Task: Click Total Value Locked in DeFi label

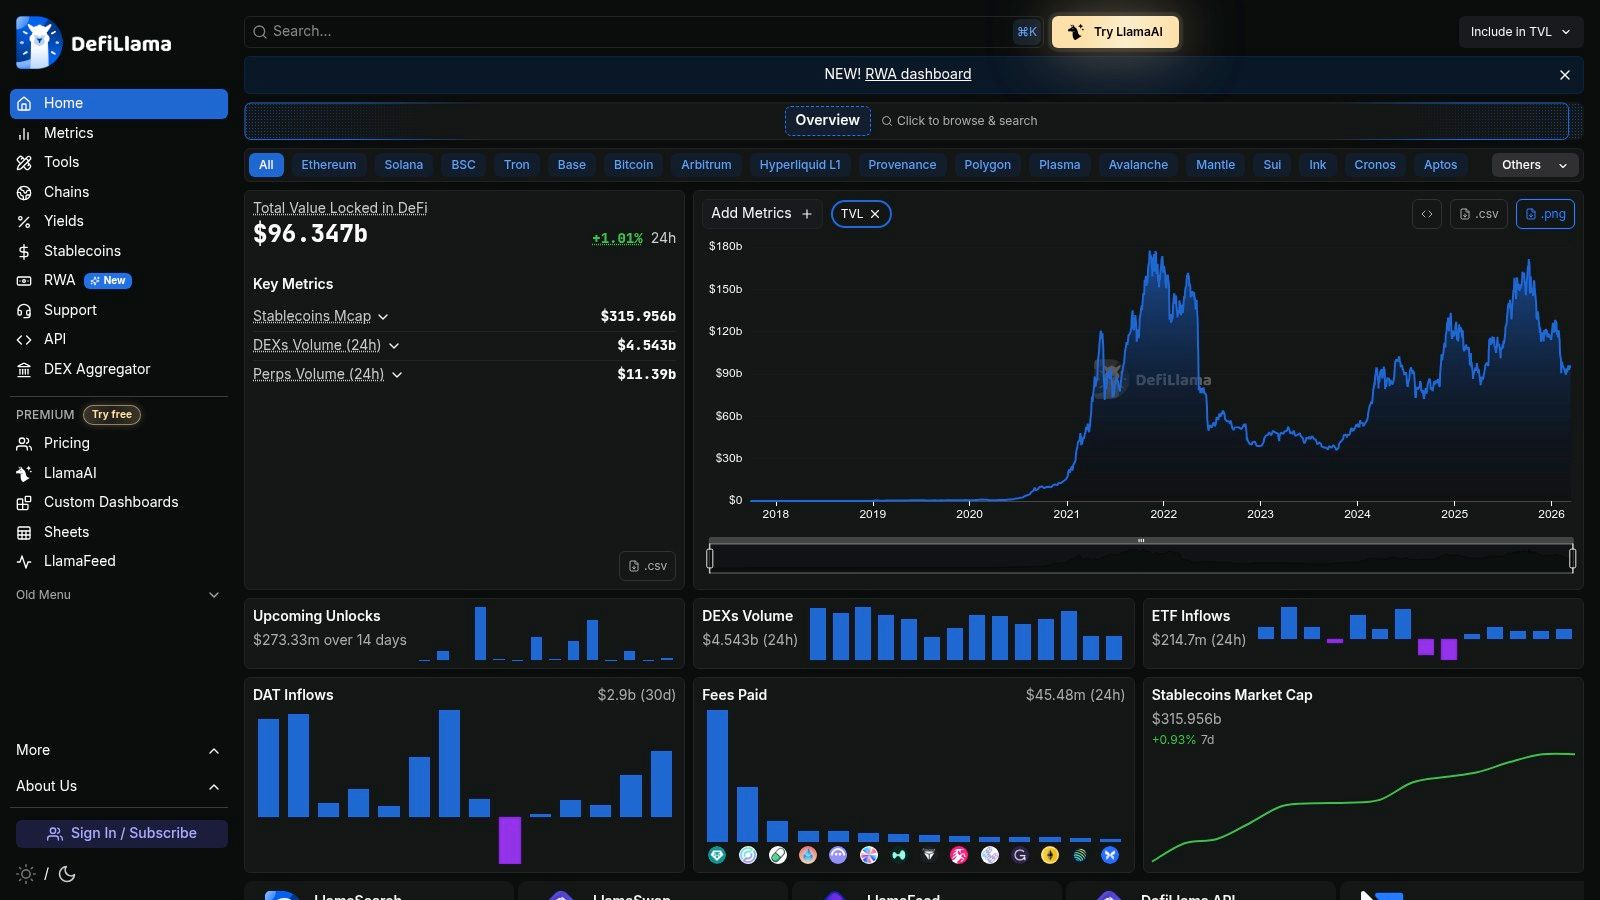Action: coord(340,208)
